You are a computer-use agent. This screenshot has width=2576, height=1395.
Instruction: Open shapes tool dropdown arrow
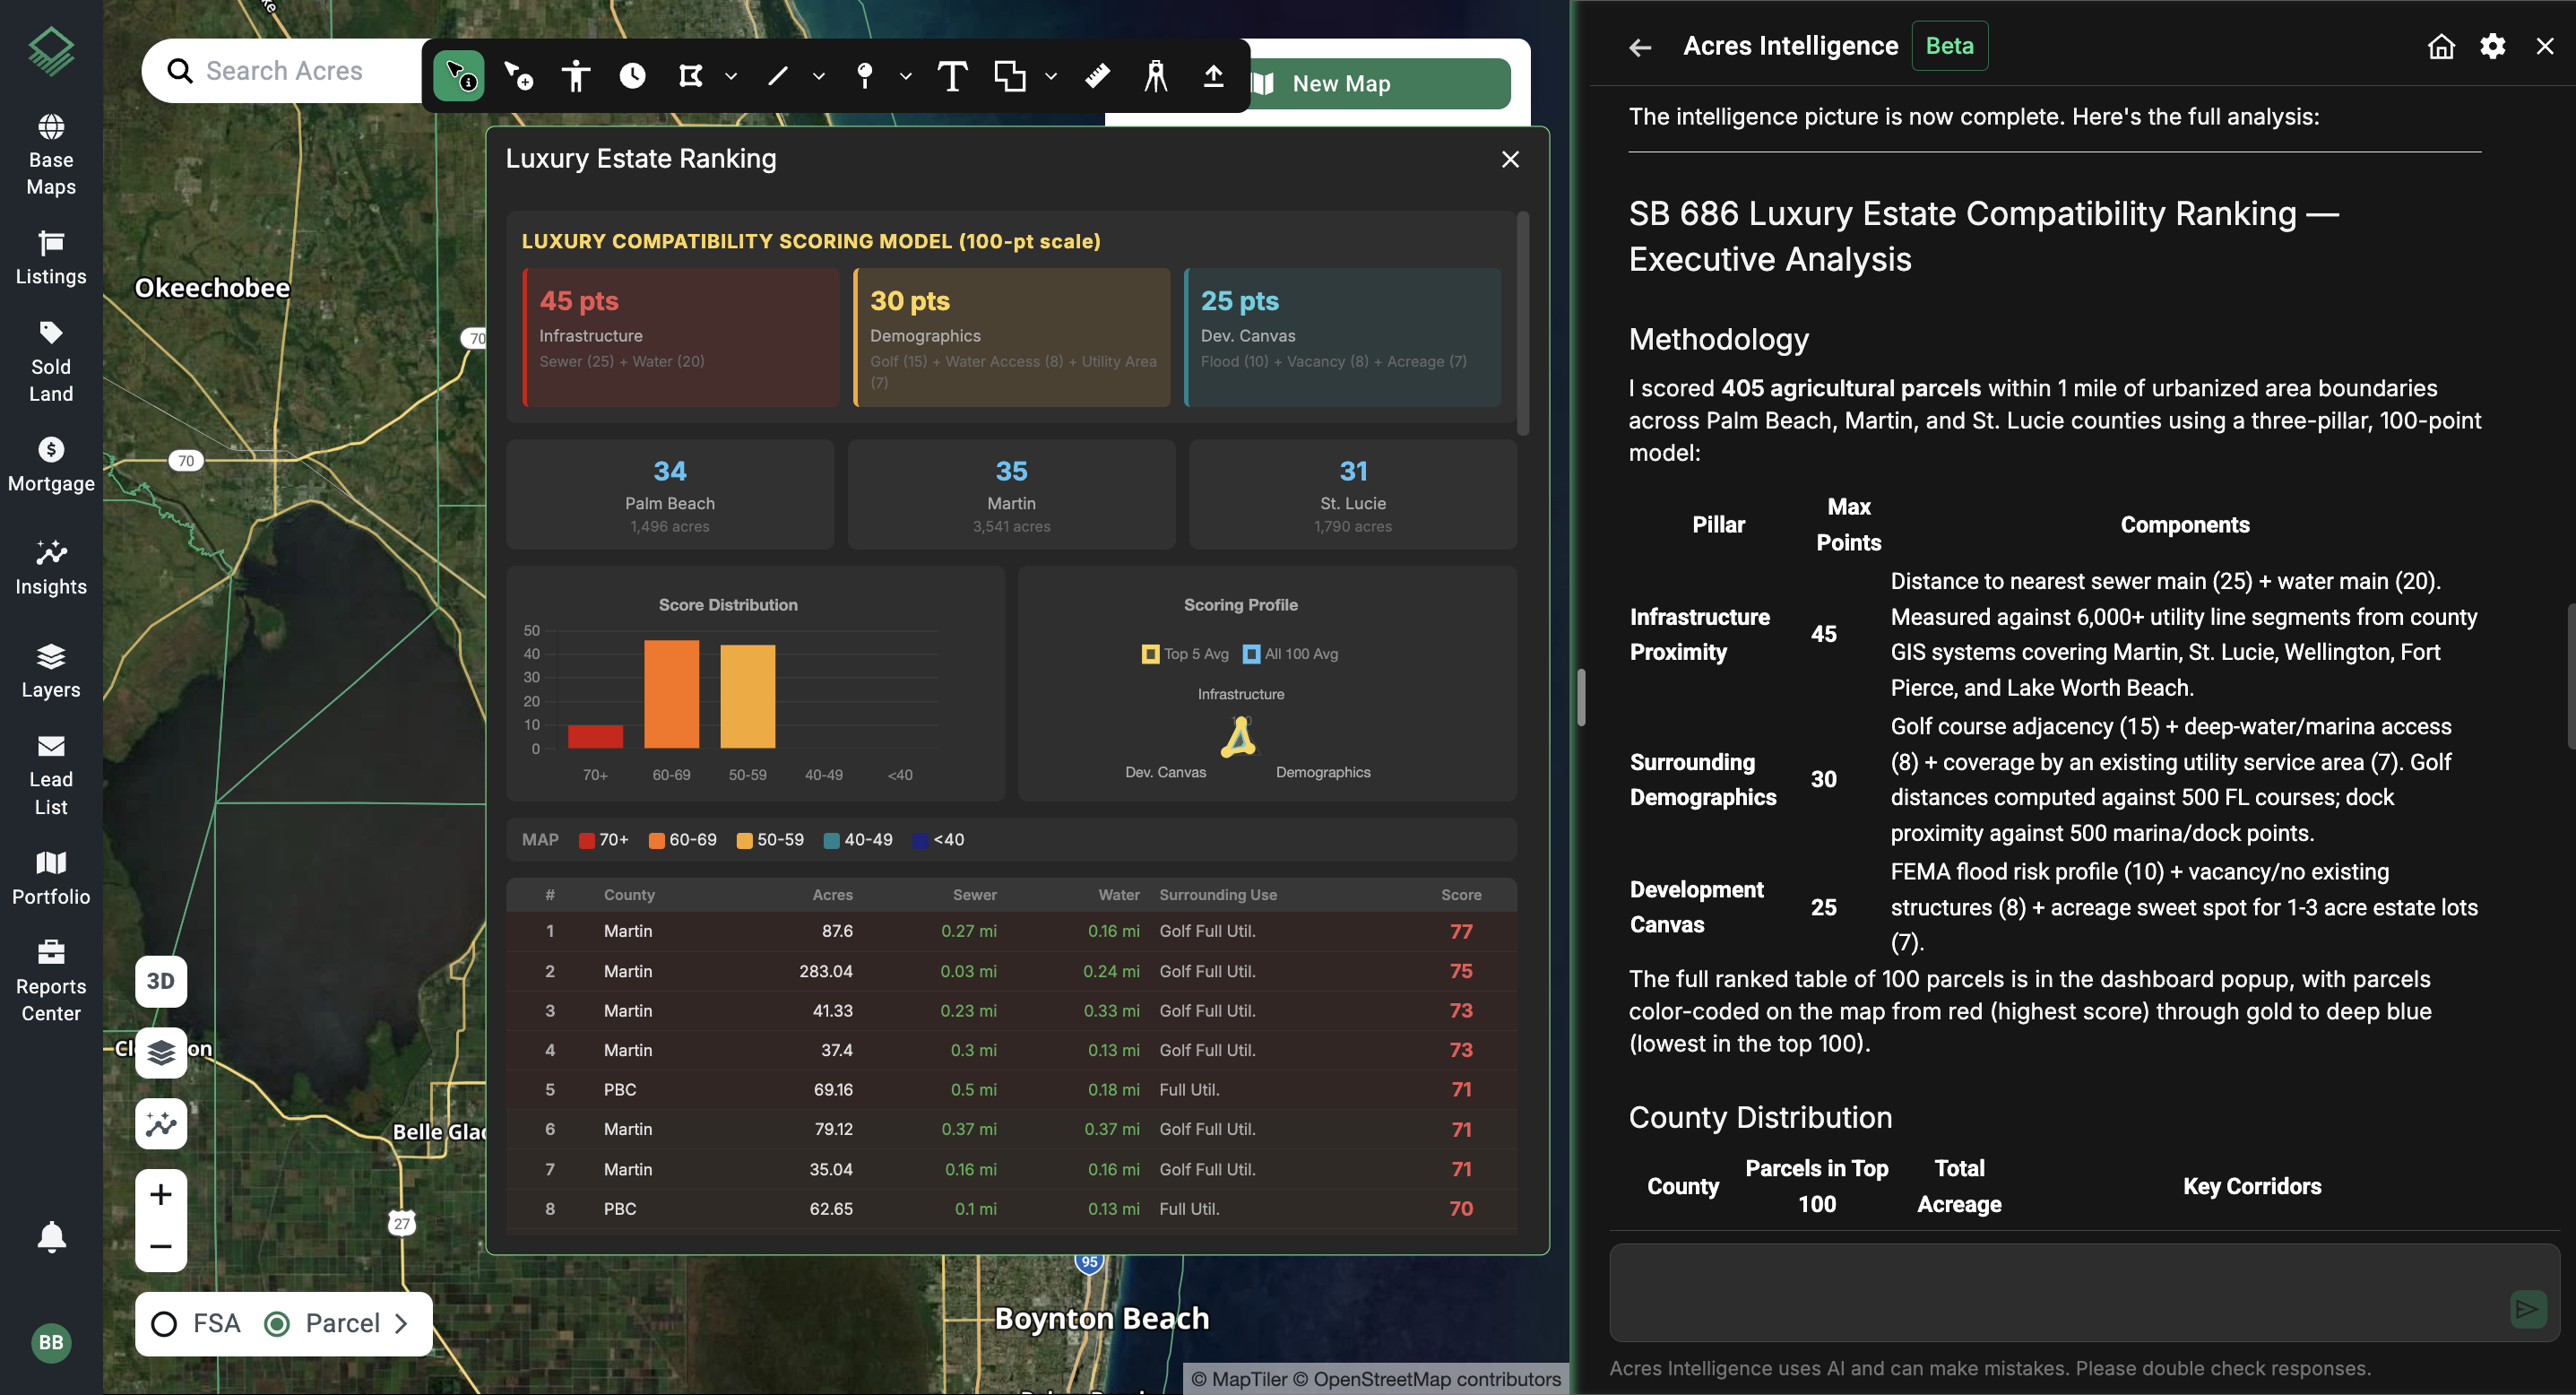coord(1051,76)
